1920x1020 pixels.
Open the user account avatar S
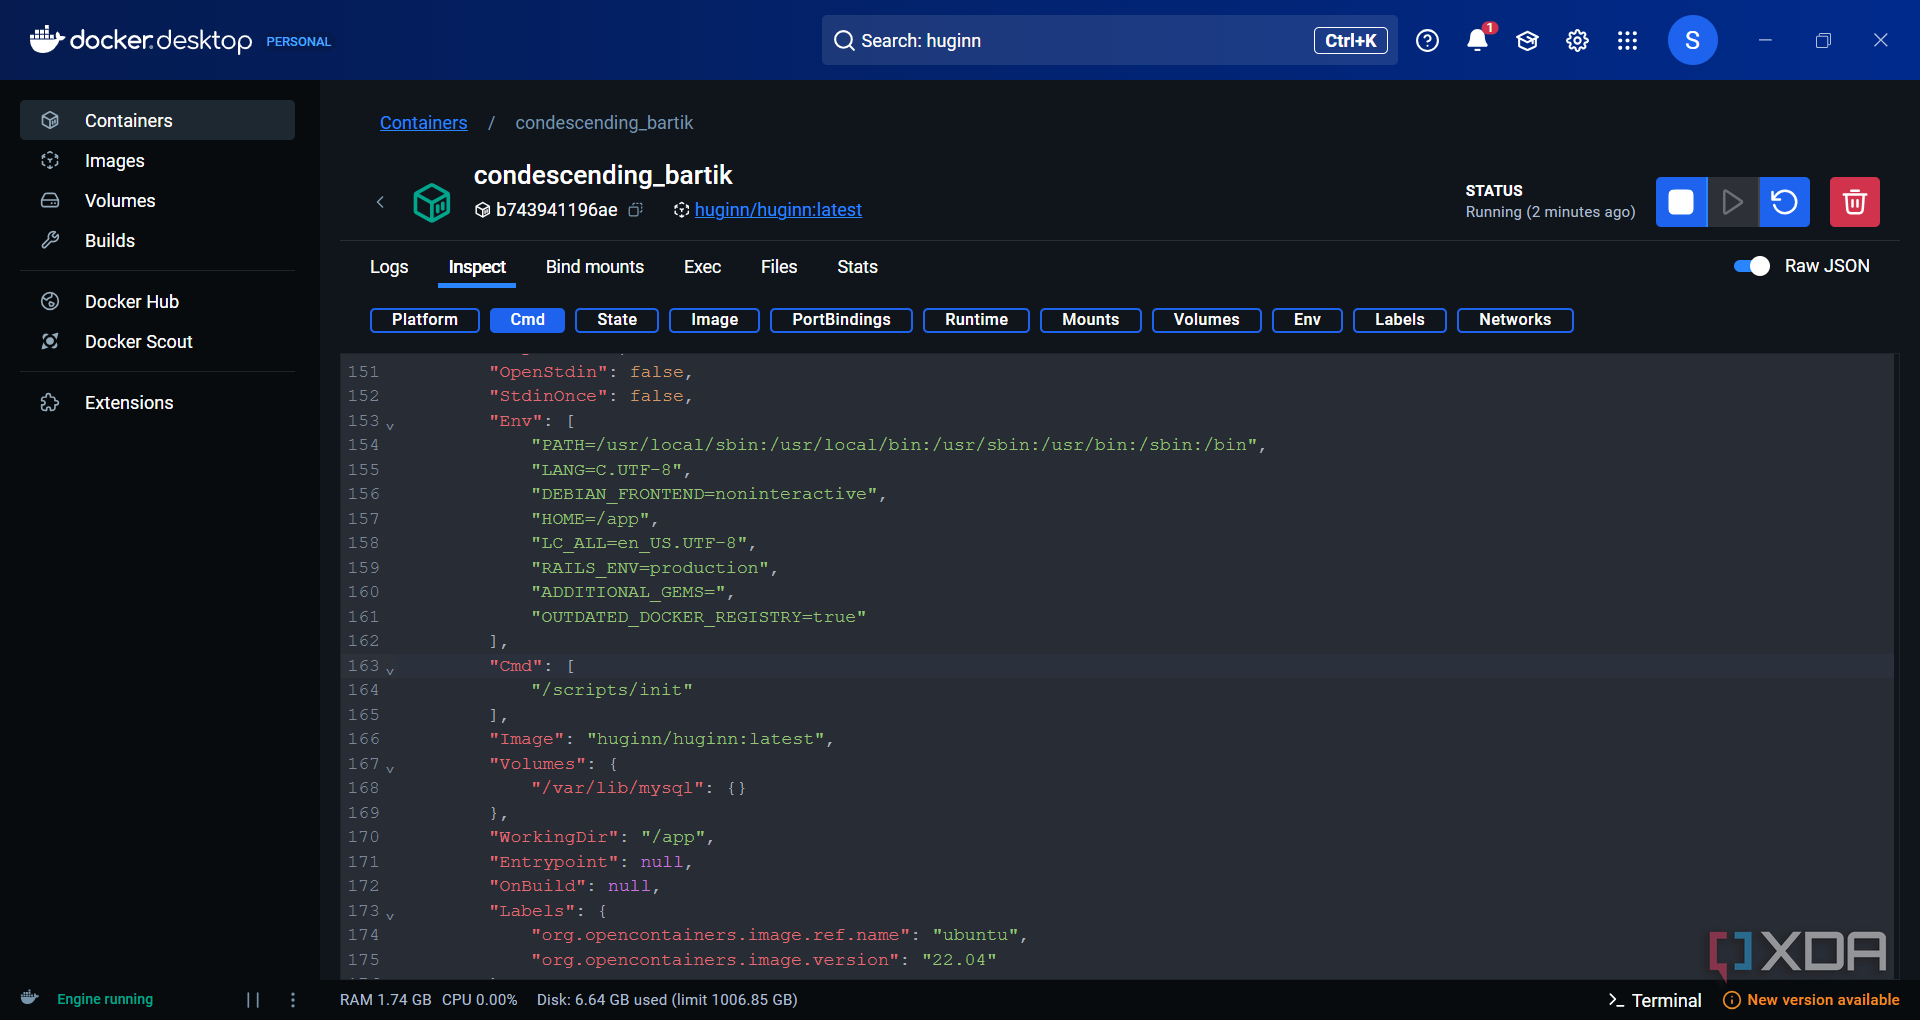(x=1692, y=40)
